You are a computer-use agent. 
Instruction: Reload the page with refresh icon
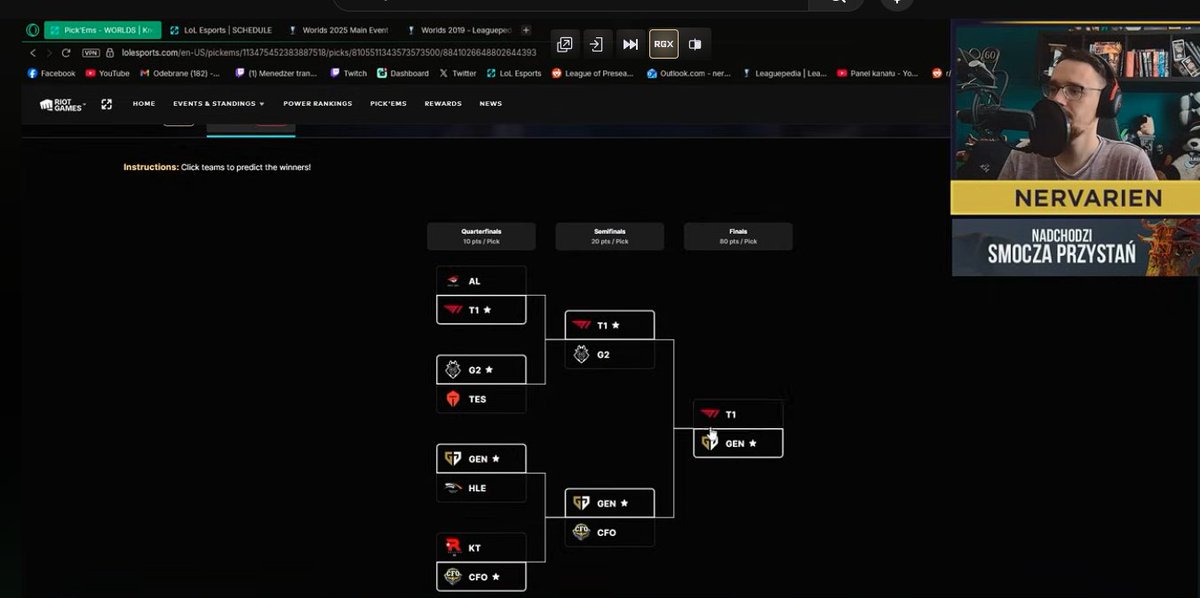pyautogui.click(x=66, y=52)
